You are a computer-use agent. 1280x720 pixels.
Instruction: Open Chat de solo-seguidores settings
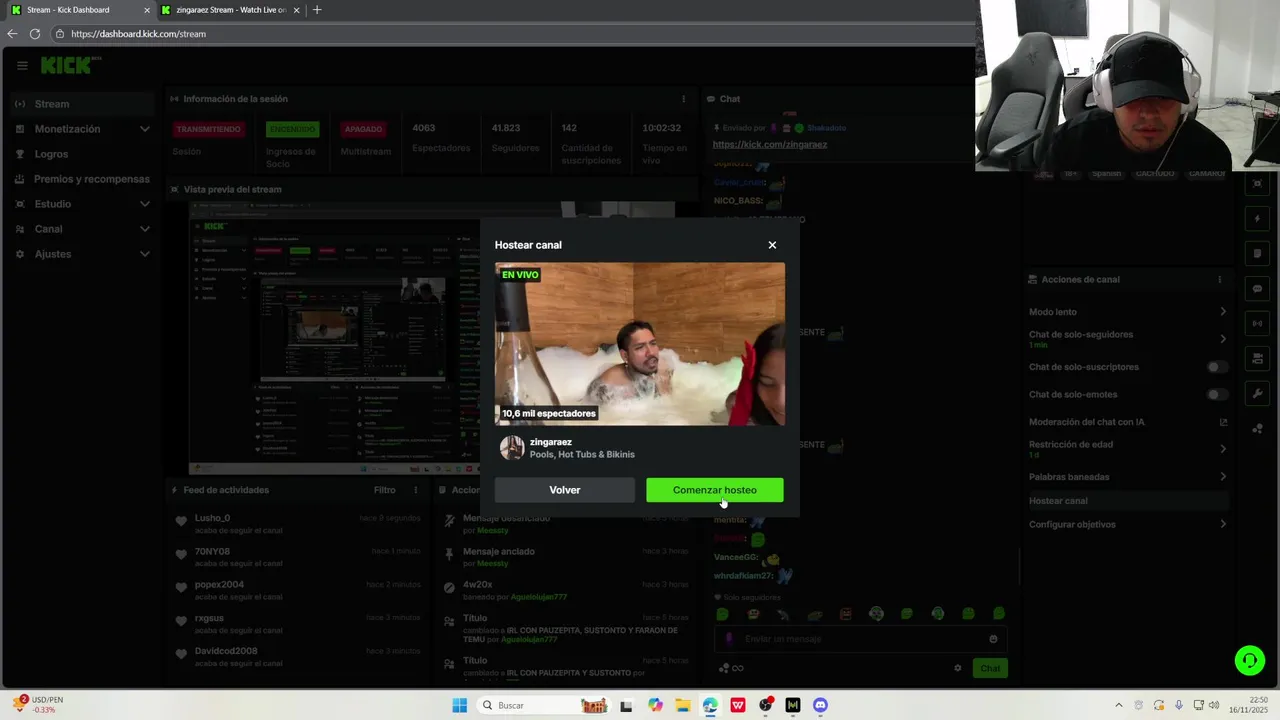point(1127,339)
